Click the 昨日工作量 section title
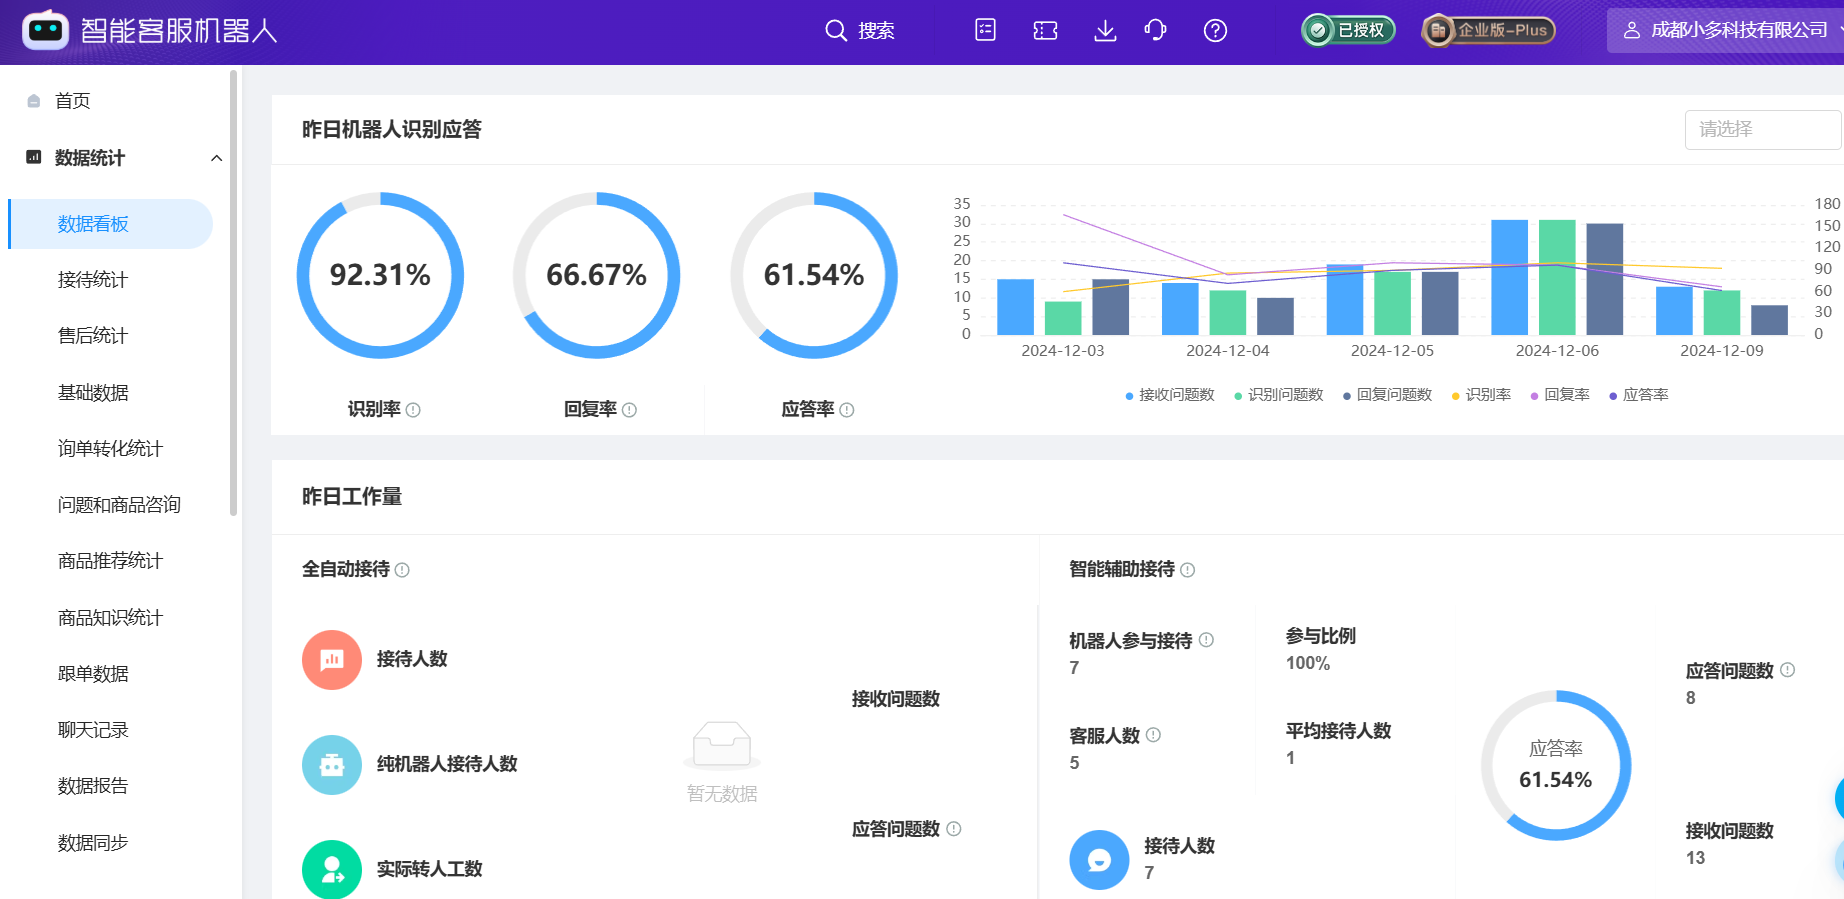The image size is (1844, 899). click(x=352, y=497)
